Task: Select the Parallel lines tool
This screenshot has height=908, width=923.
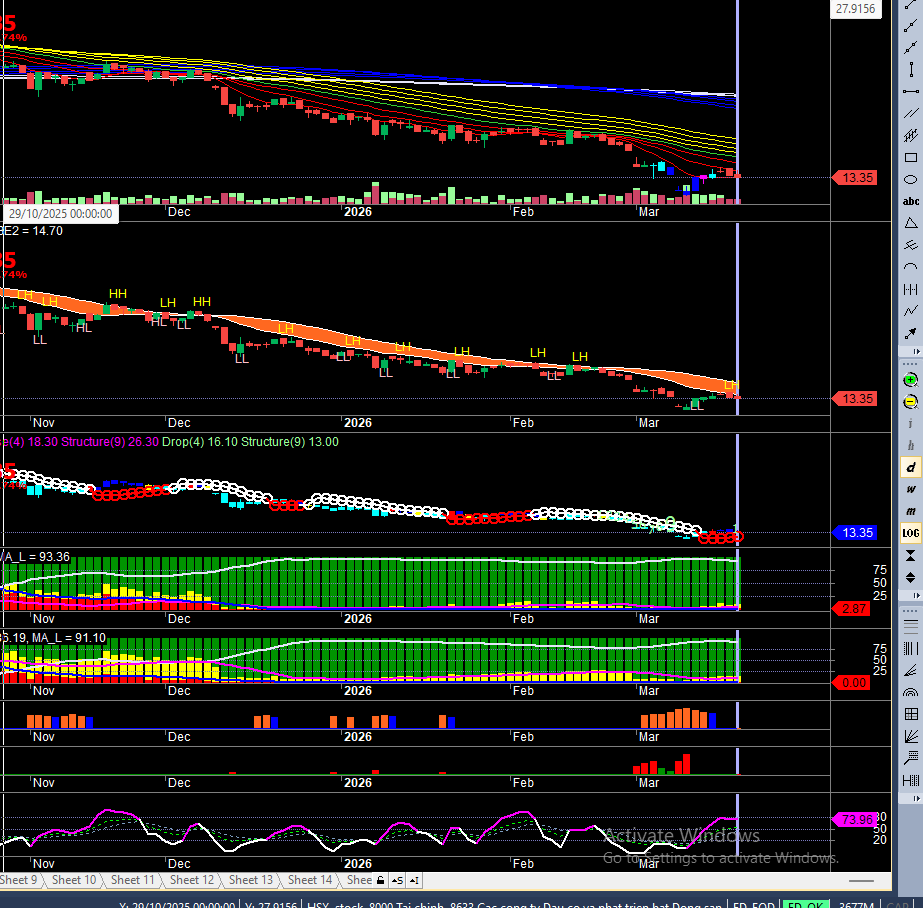Action: tap(911, 113)
